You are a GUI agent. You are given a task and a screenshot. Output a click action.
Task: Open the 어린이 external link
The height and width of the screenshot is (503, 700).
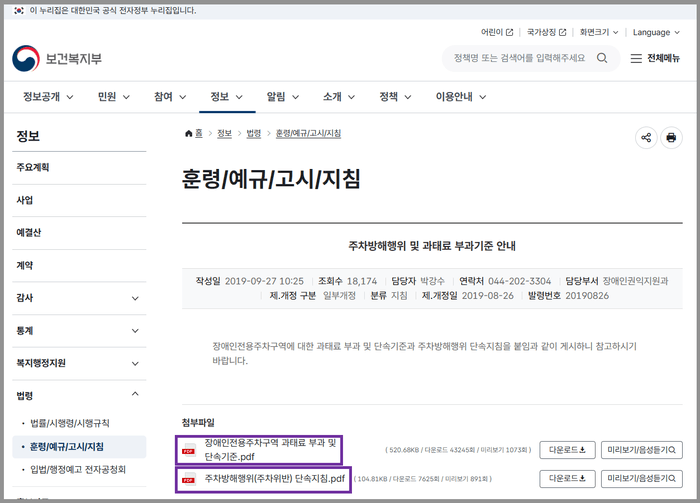point(497,32)
